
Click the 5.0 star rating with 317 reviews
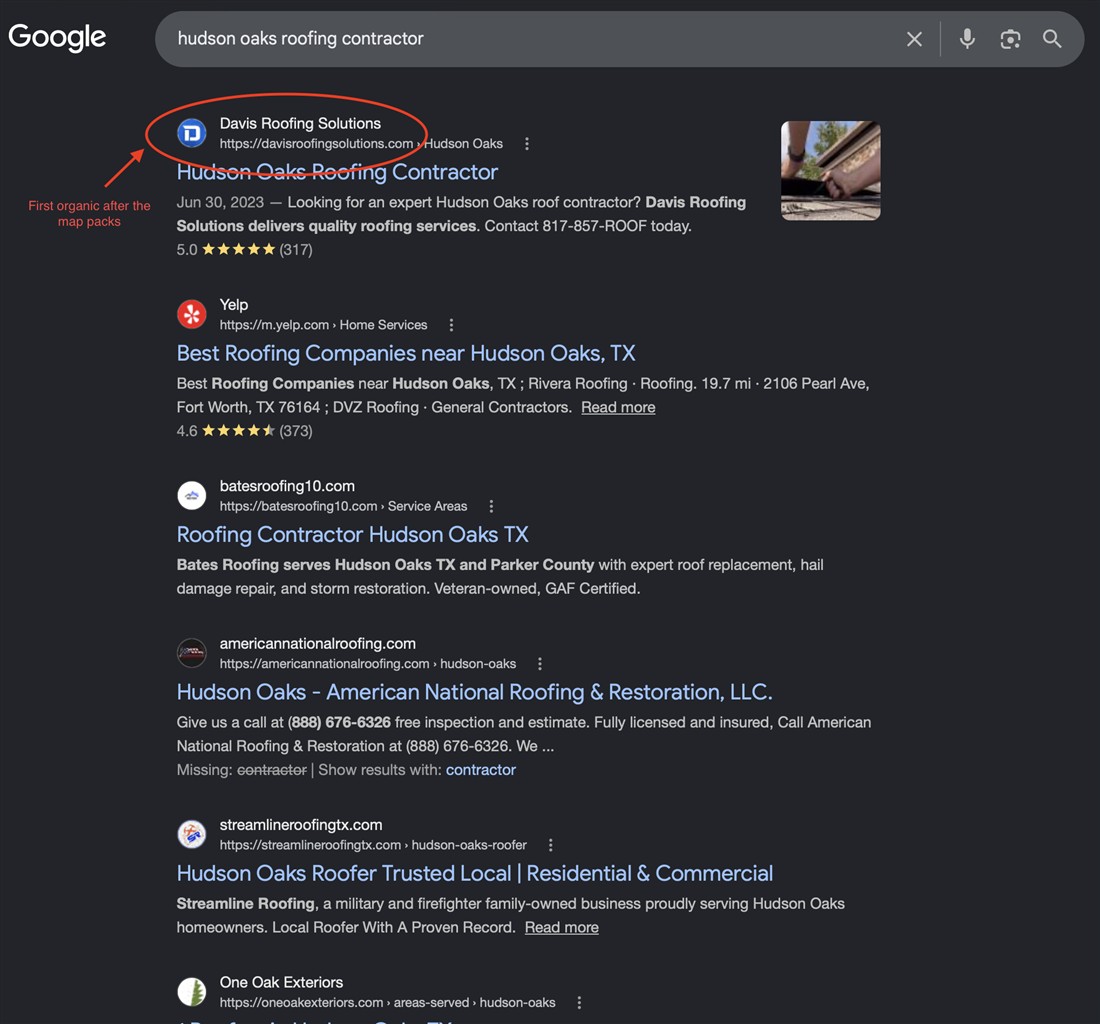(244, 250)
